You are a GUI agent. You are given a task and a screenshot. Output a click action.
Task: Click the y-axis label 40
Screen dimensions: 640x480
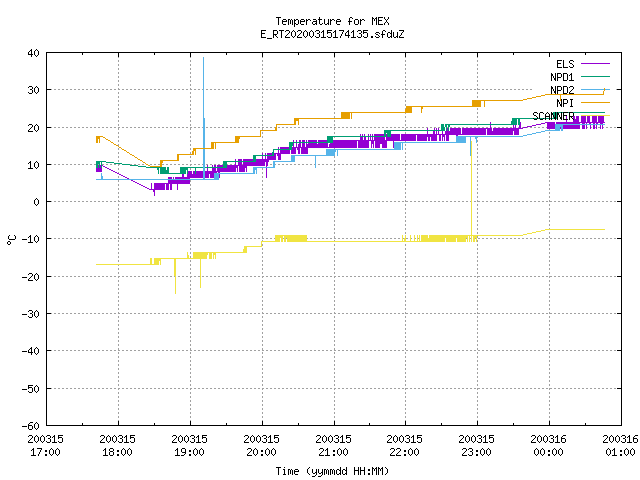point(33,53)
